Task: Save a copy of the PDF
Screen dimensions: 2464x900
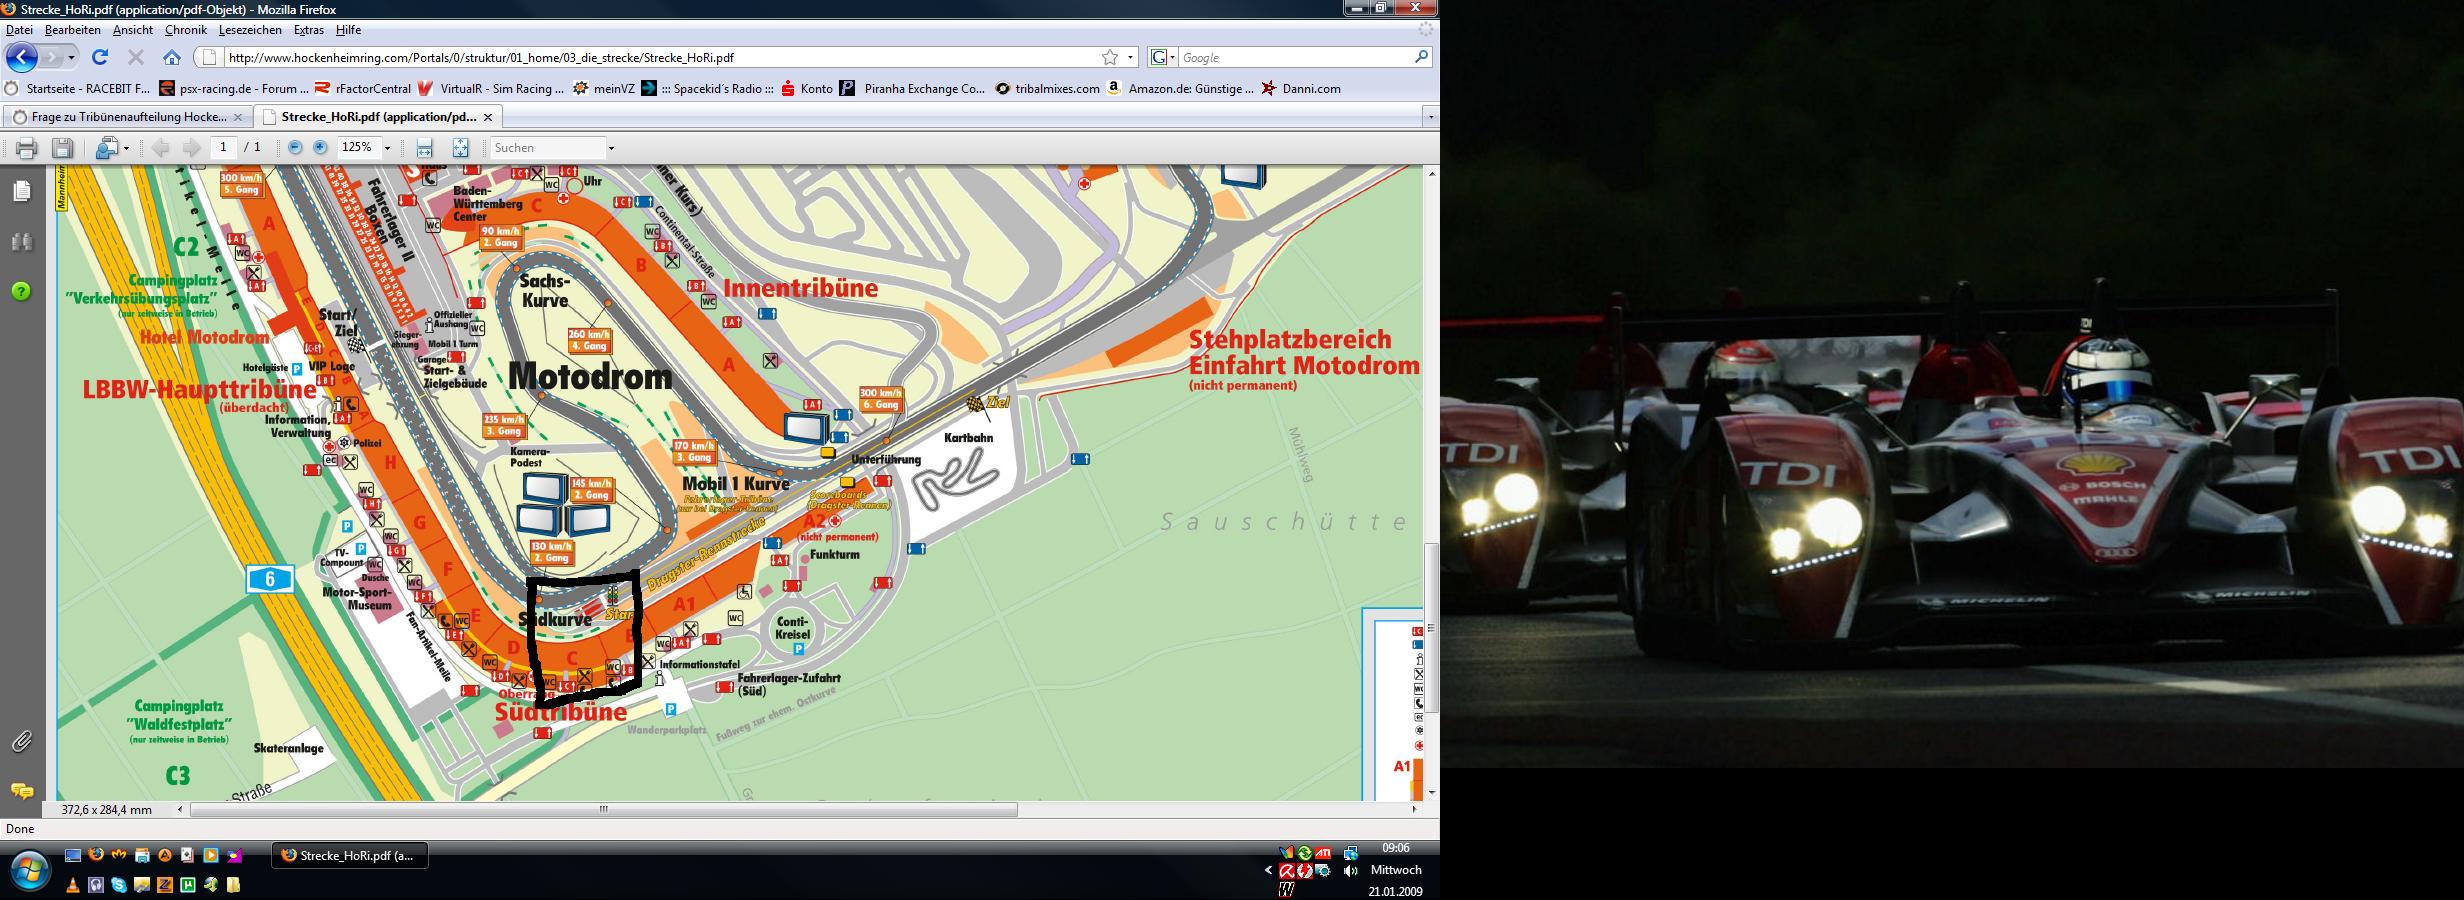Action: click(x=62, y=148)
